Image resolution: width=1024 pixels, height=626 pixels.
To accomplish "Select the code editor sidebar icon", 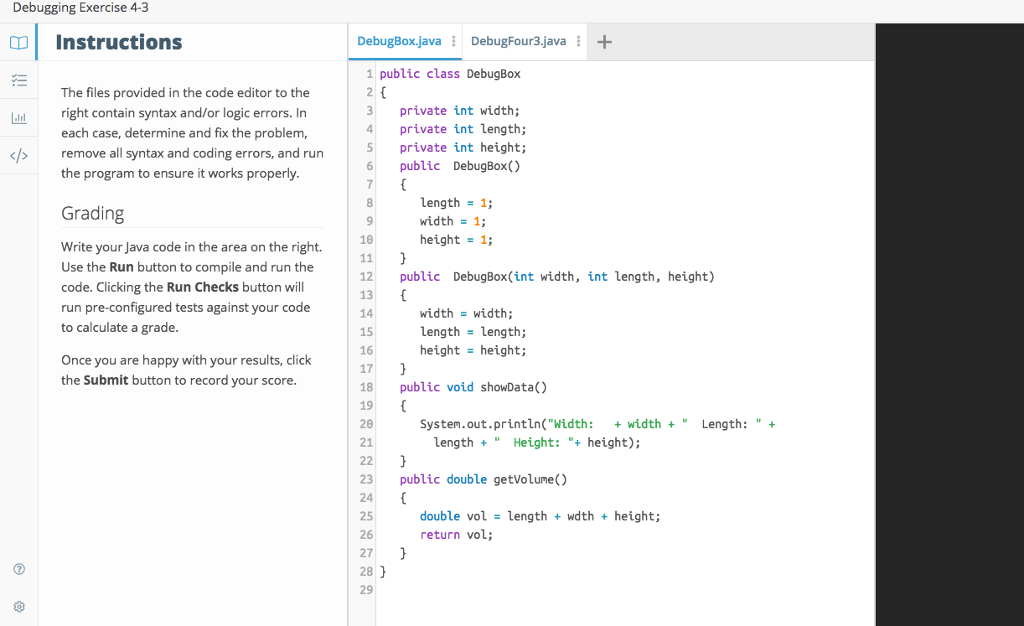I will pyautogui.click(x=18, y=155).
